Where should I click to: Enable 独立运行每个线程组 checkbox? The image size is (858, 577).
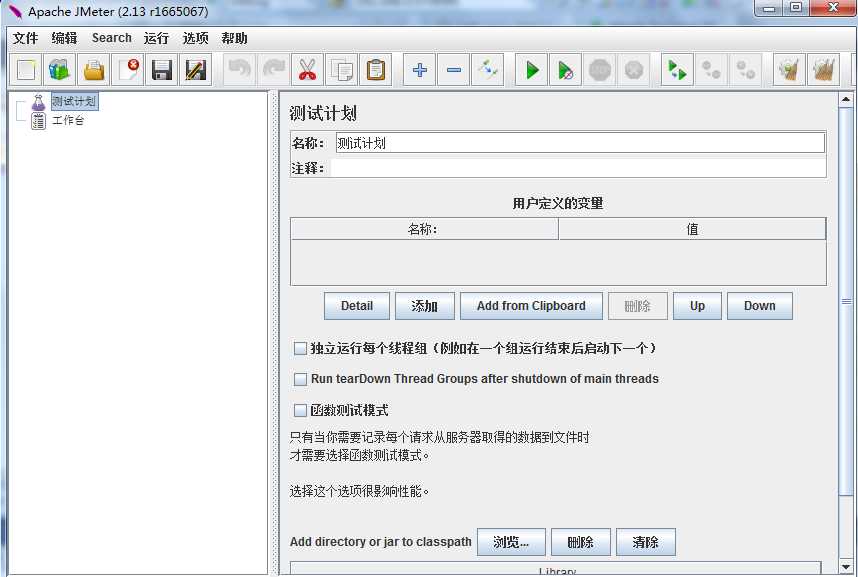(x=300, y=348)
